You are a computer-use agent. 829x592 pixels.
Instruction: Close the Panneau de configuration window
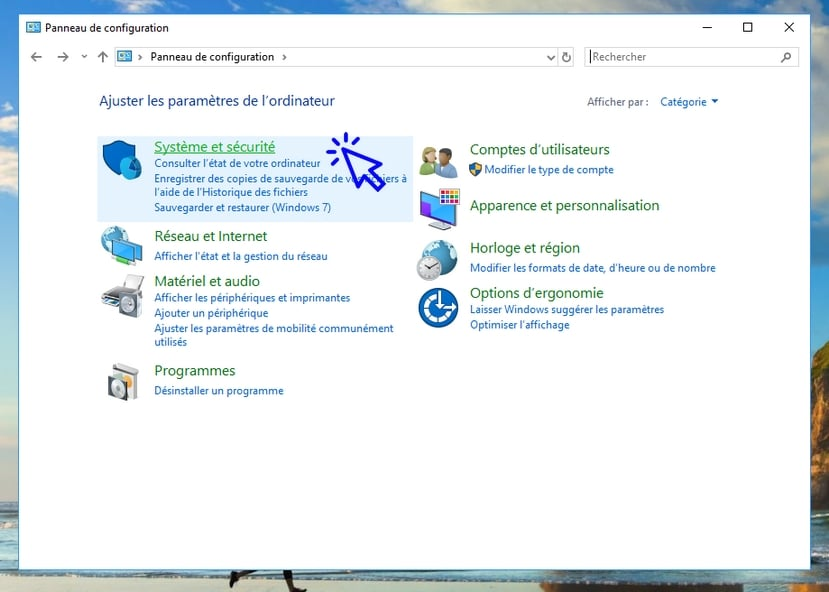789,27
